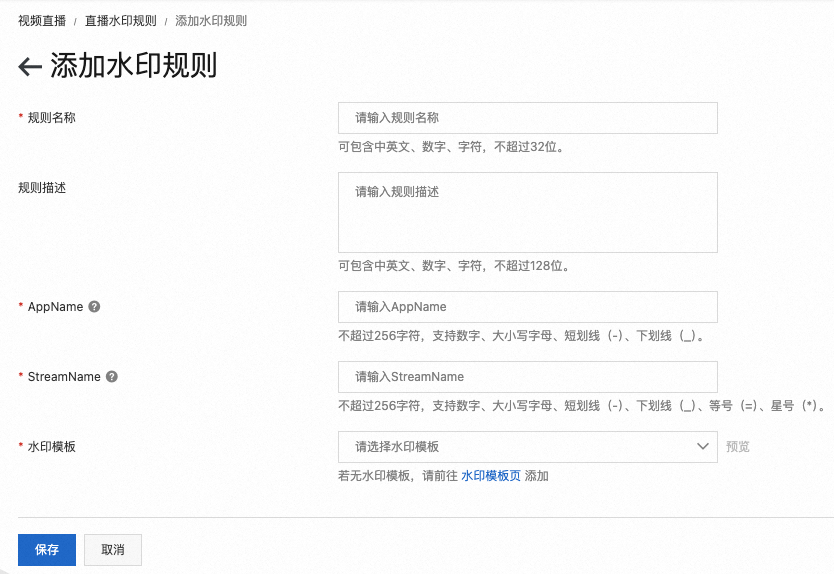Click the blue 保存 button
This screenshot has height=574, width=834.
(x=47, y=550)
